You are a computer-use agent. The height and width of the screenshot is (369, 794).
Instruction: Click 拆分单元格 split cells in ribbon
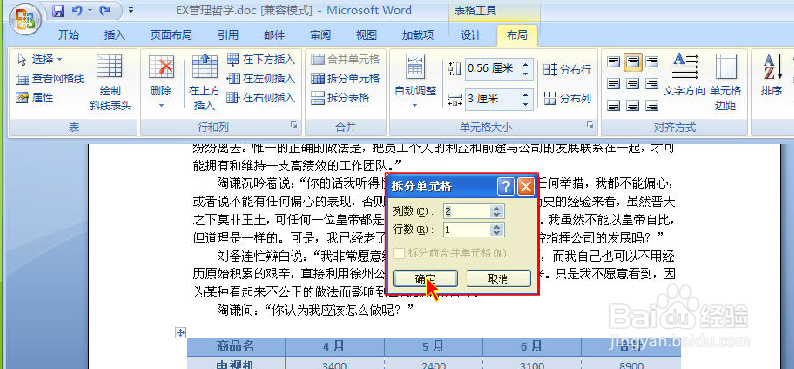coord(345,78)
